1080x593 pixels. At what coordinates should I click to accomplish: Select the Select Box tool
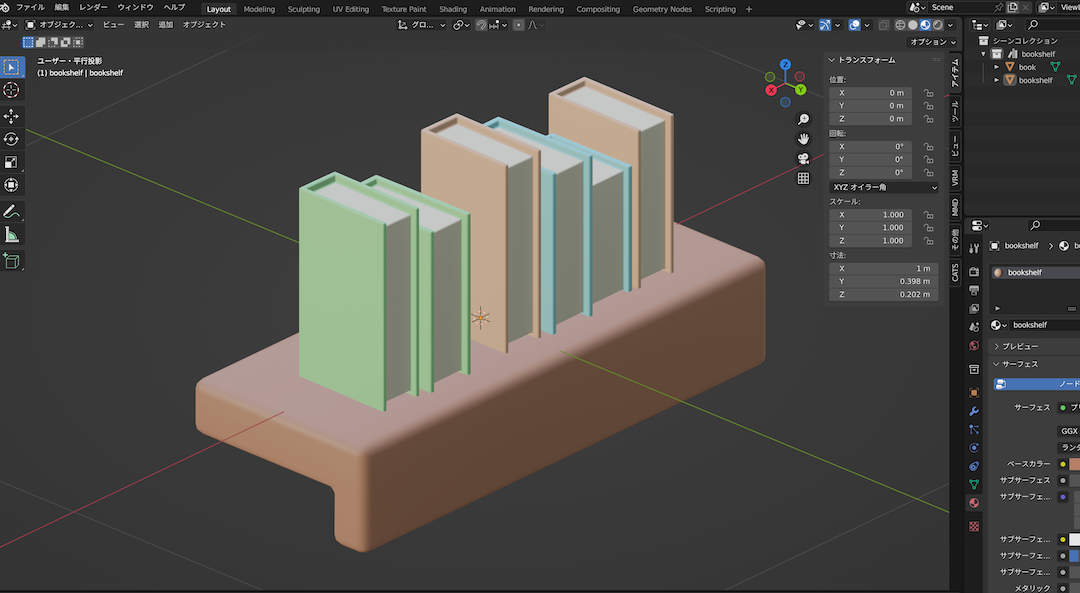[12, 67]
